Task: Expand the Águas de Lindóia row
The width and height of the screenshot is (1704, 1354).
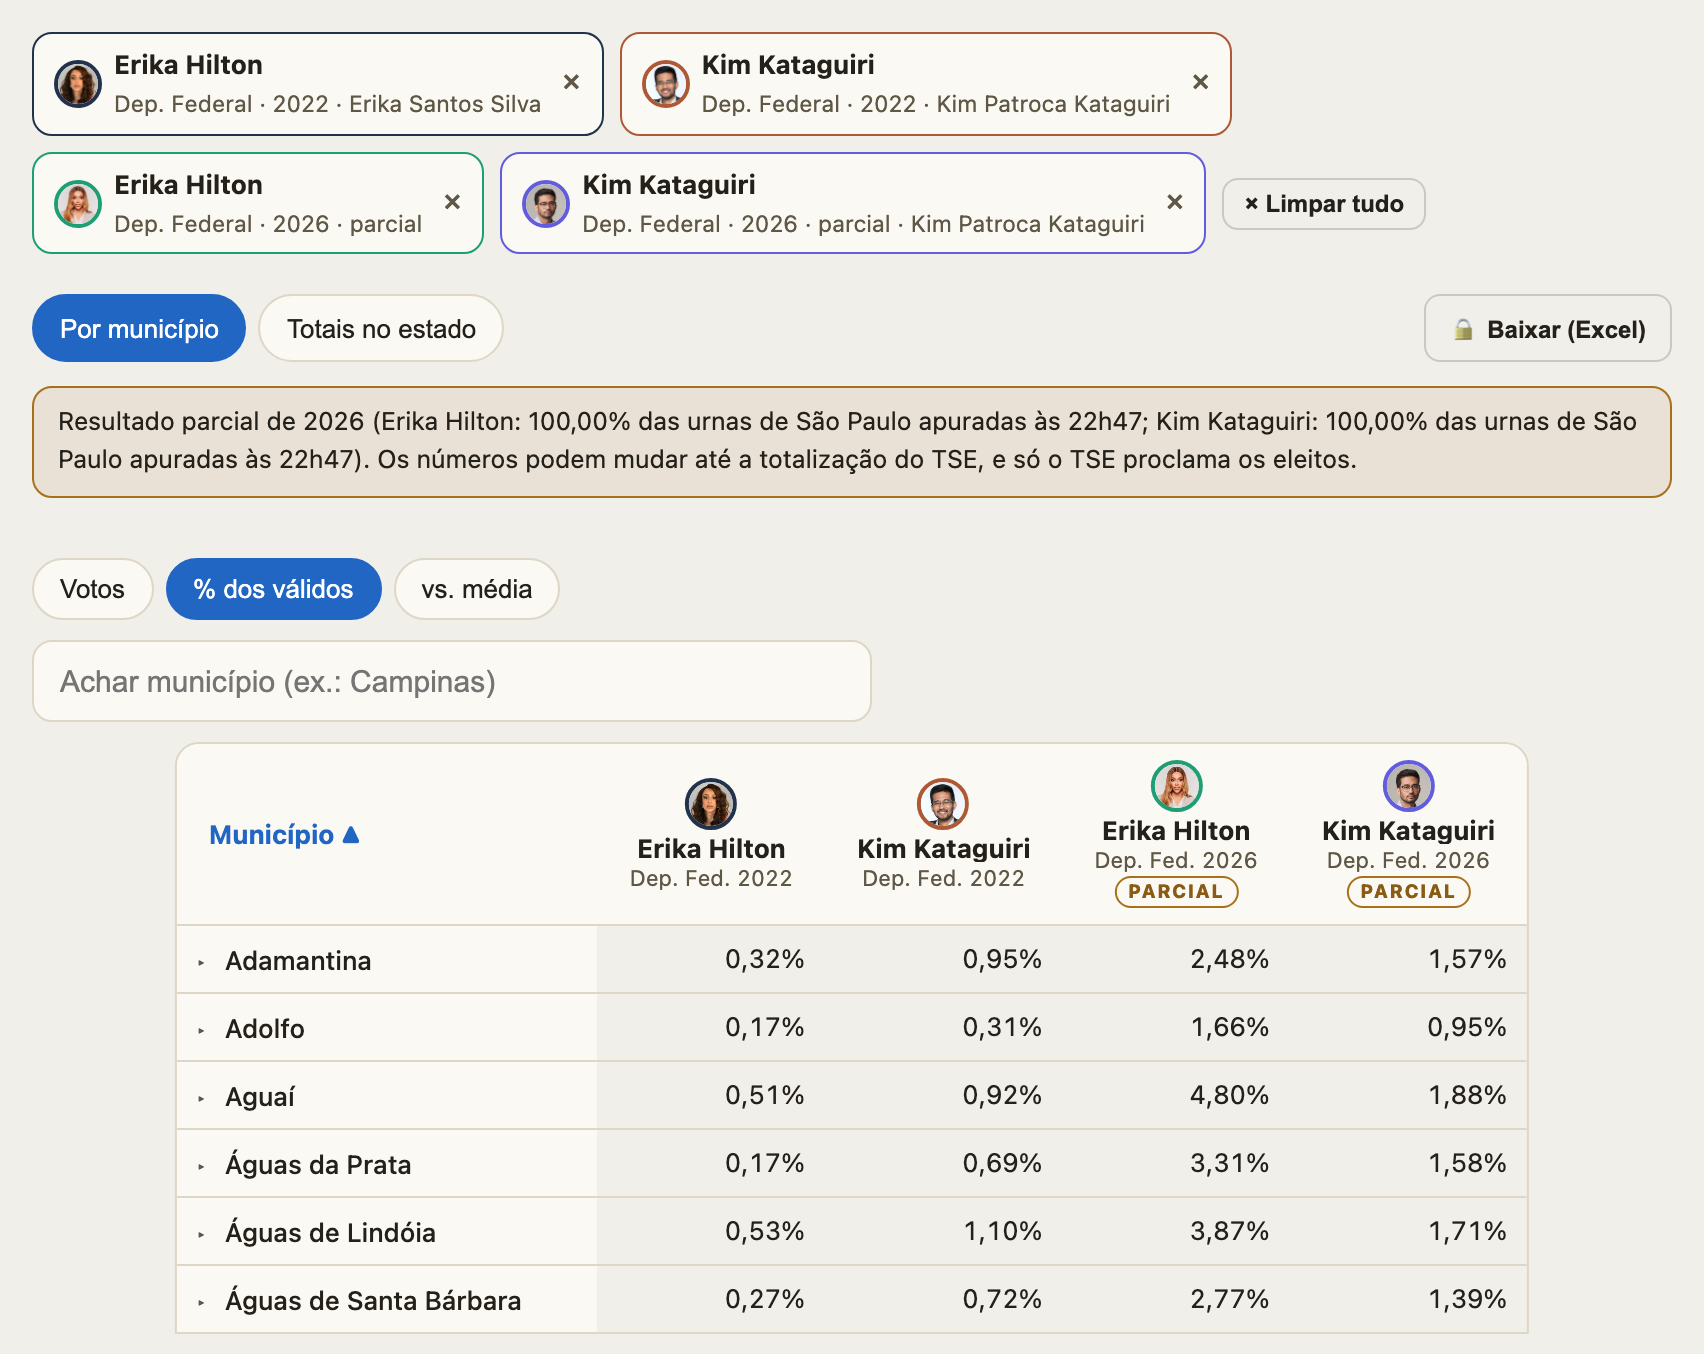Action: pyautogui.click(x=201, y=1234)
